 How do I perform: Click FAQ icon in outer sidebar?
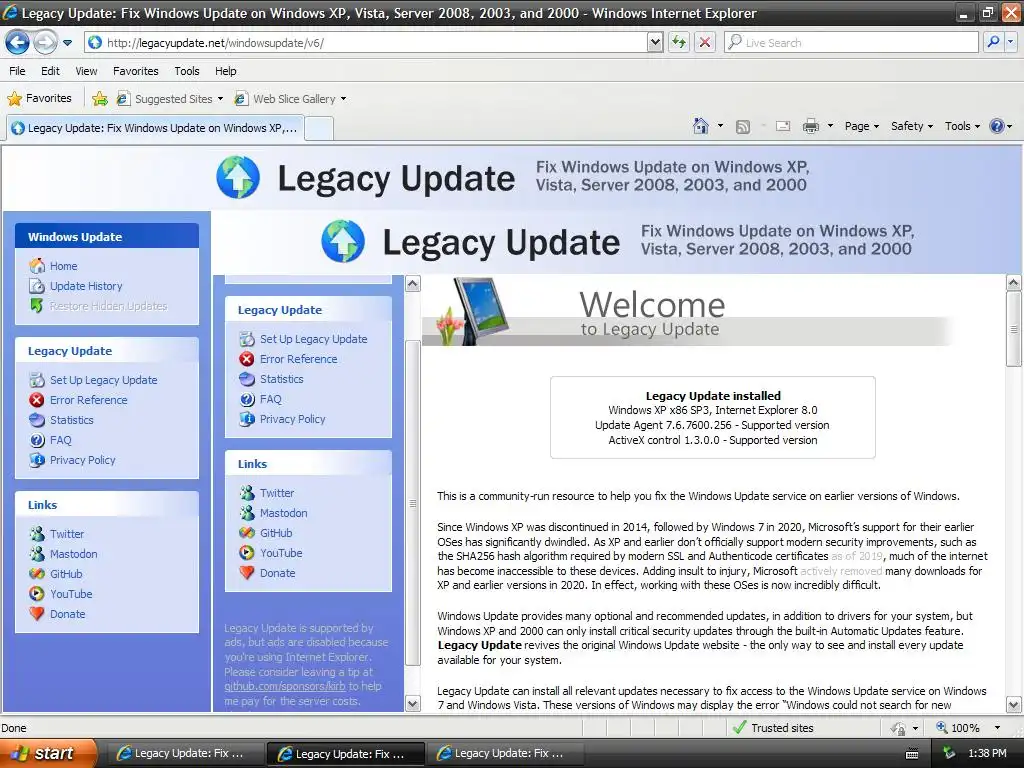tap(37, 440)
